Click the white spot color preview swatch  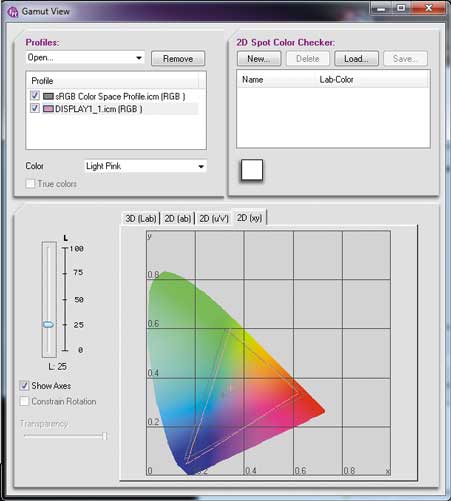point(252,170)
